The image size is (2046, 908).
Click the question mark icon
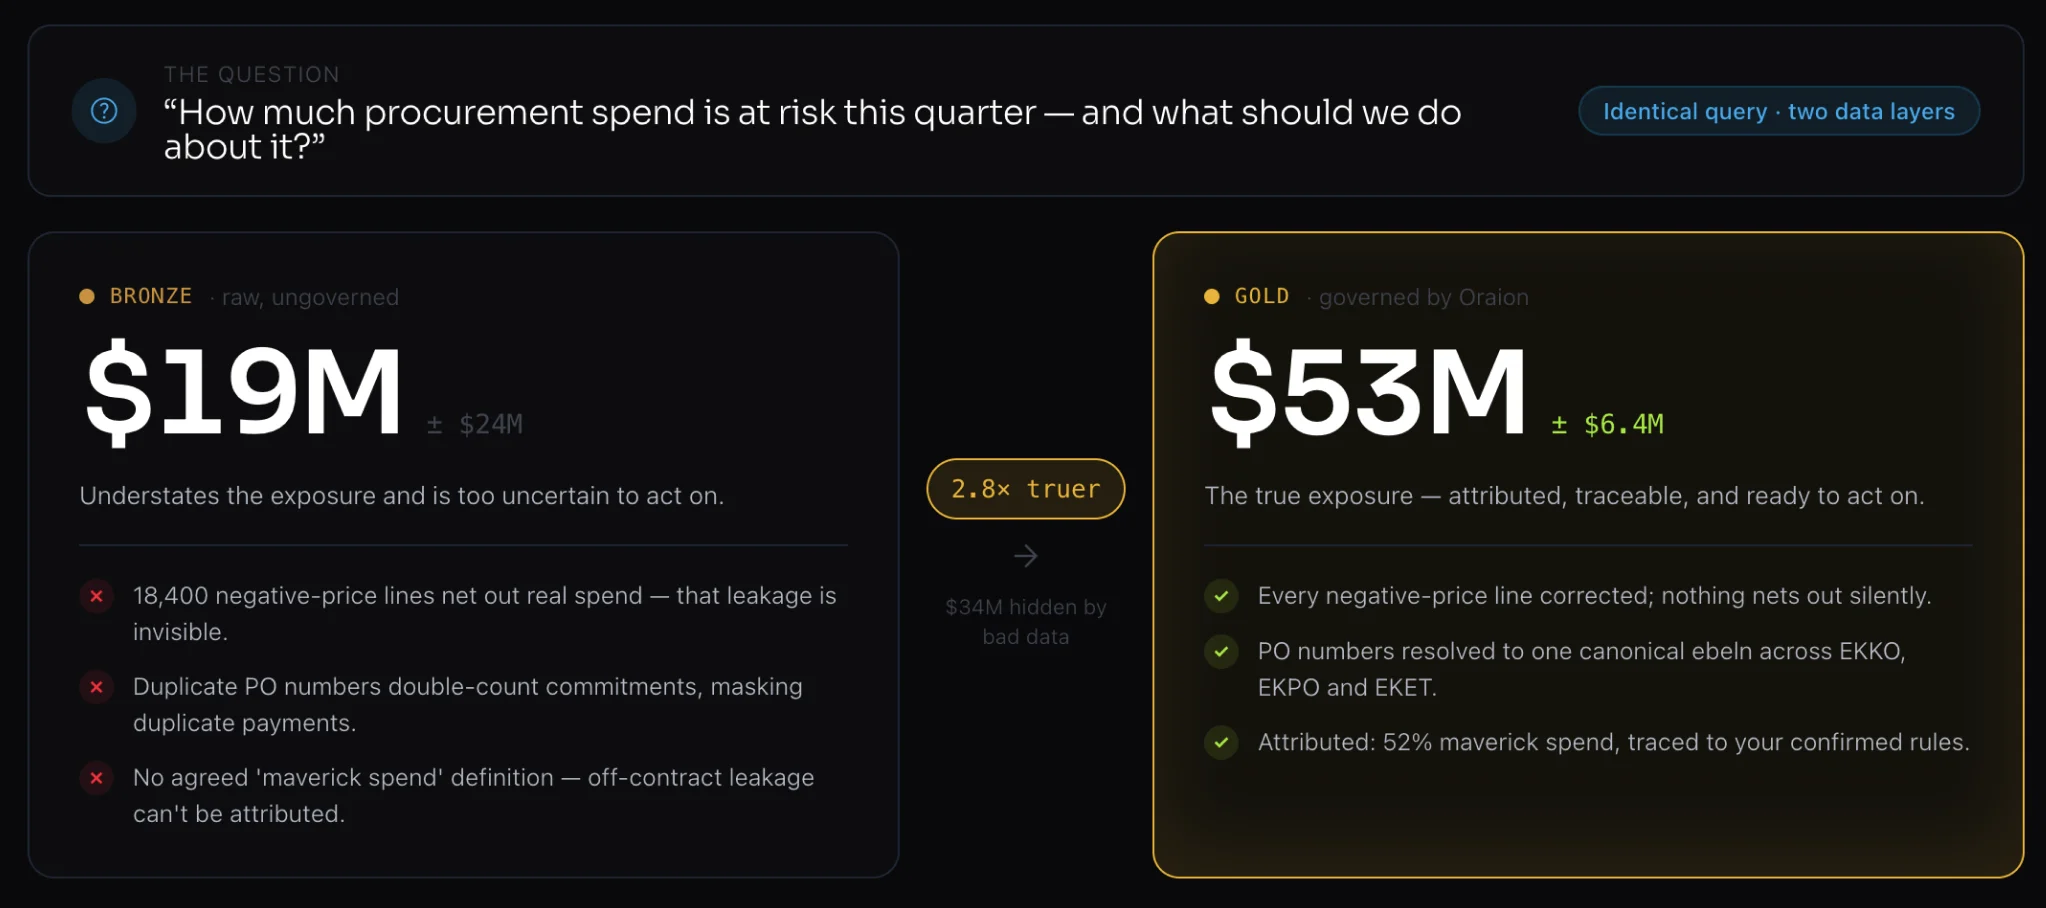(104, 111)
